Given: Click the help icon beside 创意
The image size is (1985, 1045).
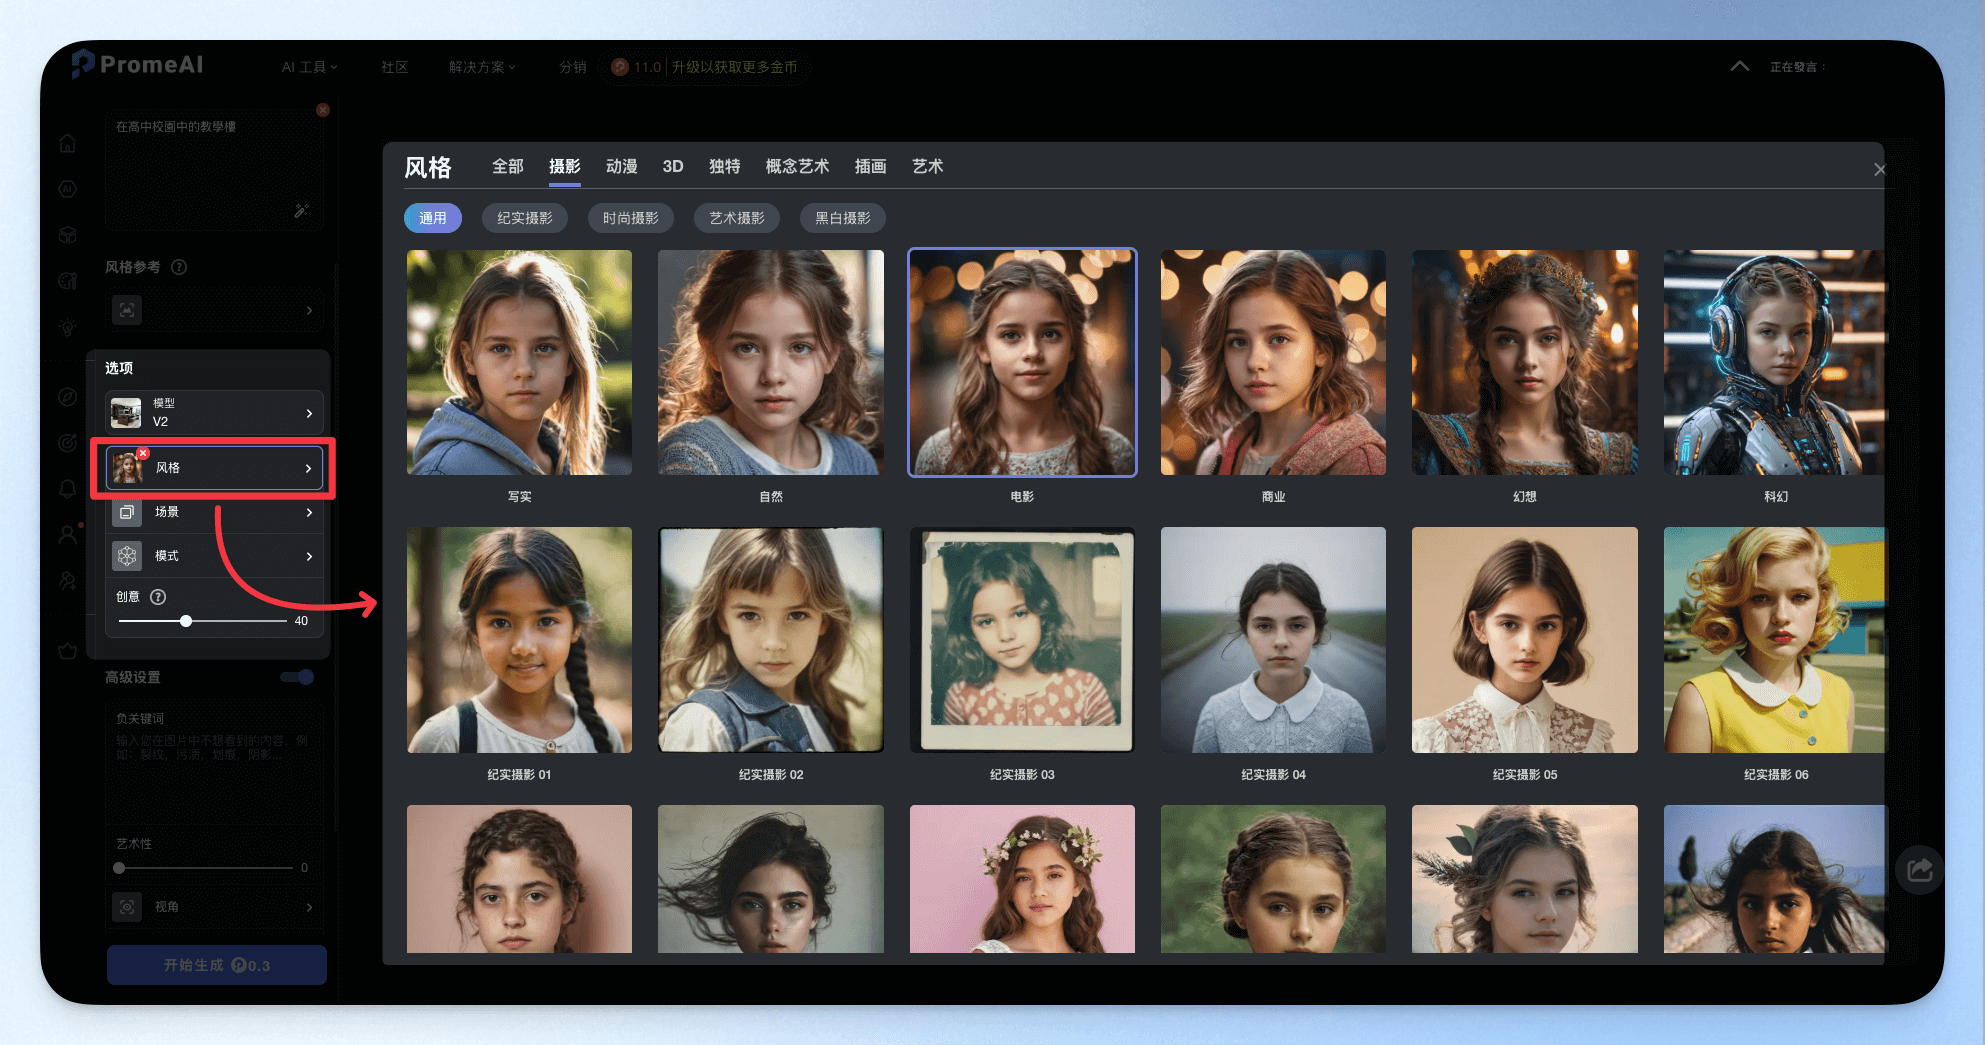Looking at the screenshot, I should point(158,597).
